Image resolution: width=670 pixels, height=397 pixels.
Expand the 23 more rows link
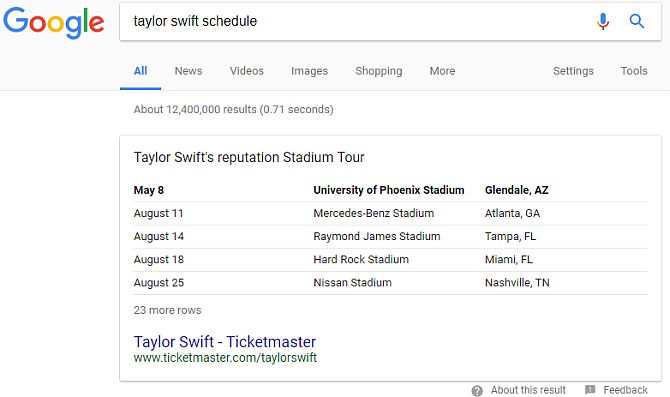[x=167, y=310]
